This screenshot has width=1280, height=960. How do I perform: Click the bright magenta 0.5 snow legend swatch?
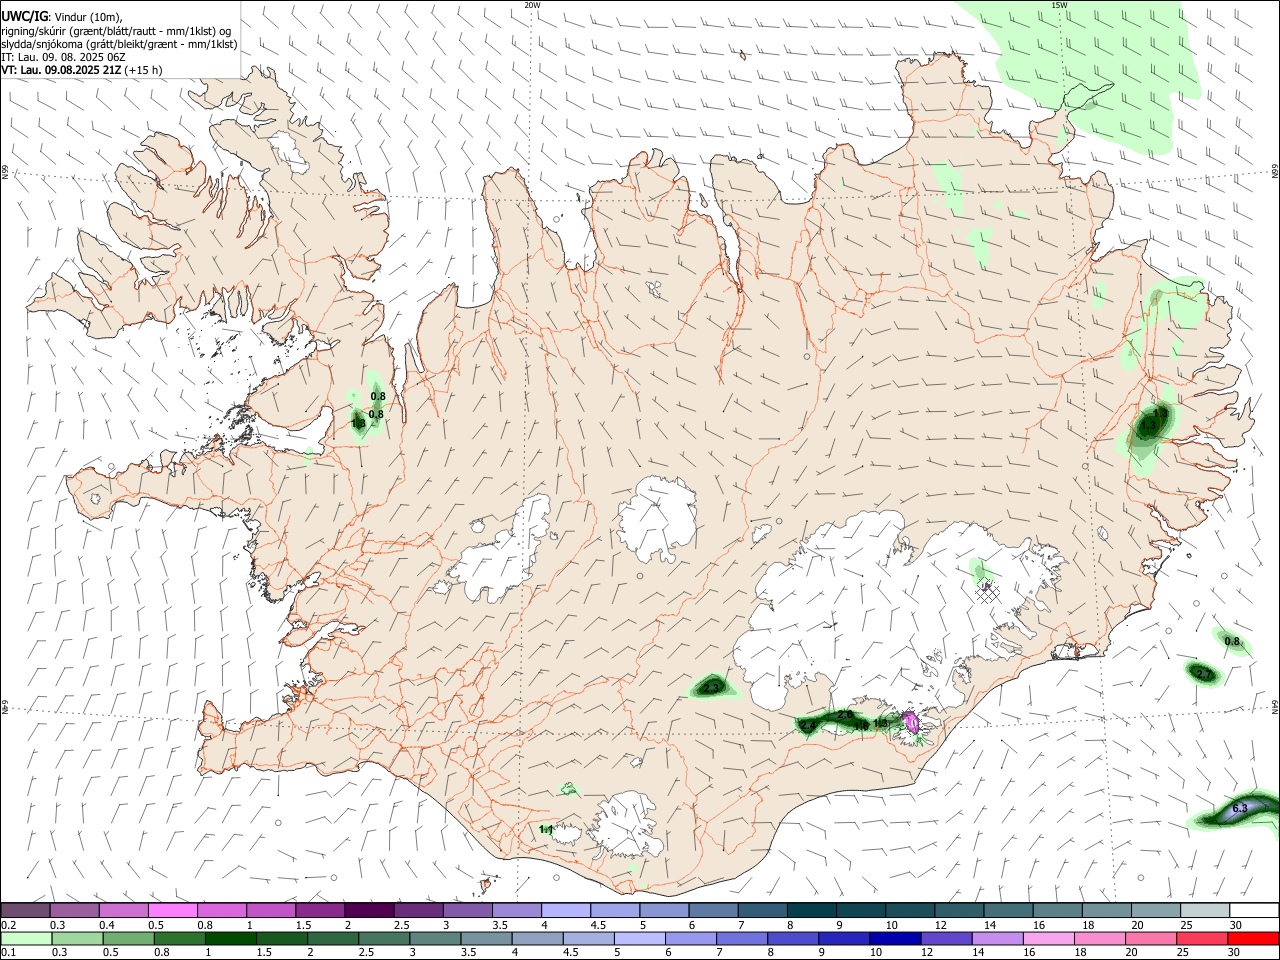pos(173,910)
